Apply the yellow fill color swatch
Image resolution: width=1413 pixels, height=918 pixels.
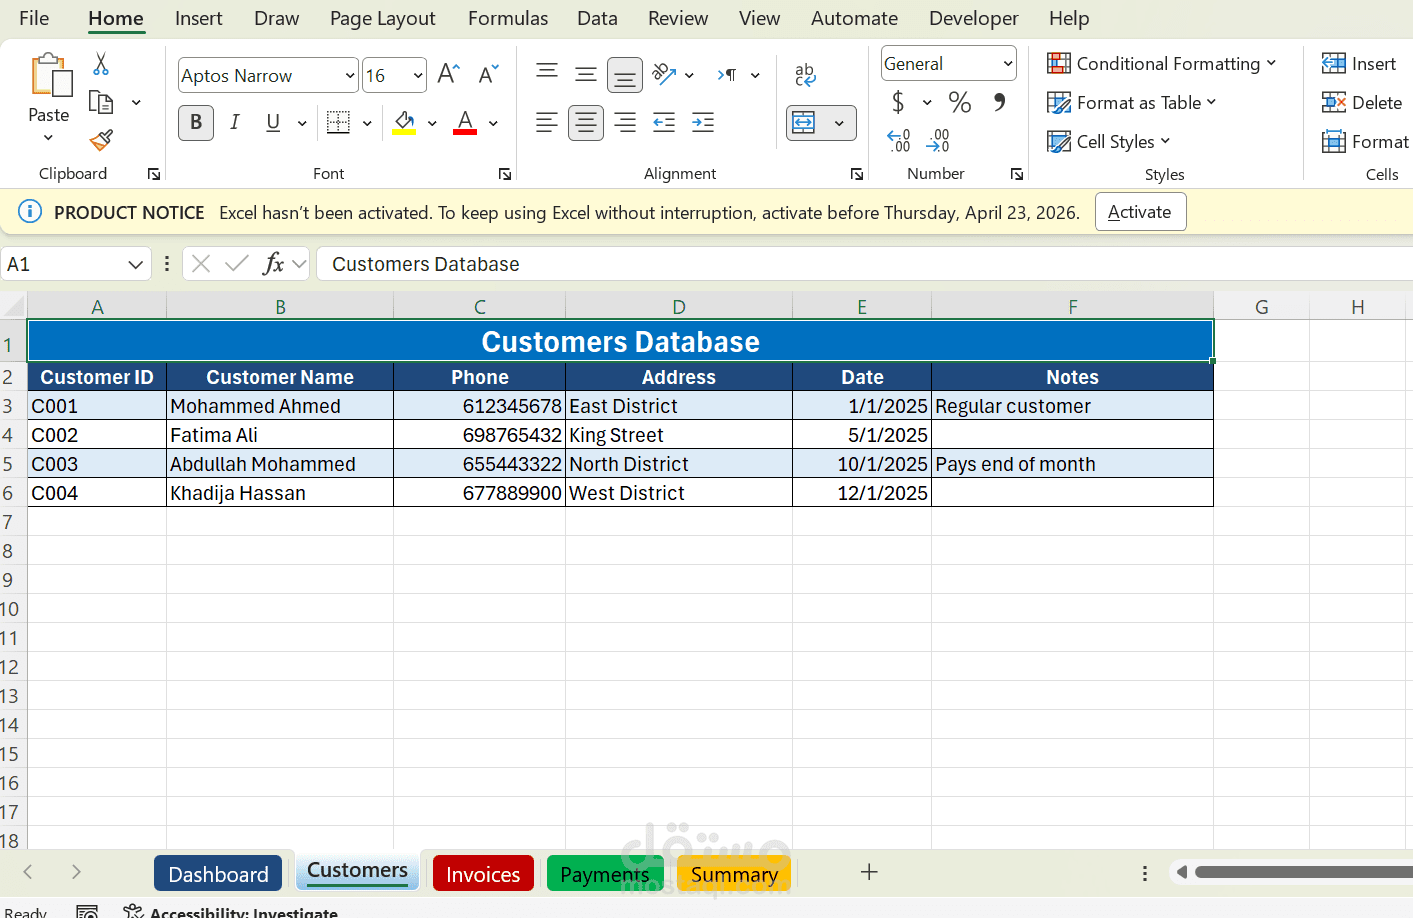(x=404, y=123)
